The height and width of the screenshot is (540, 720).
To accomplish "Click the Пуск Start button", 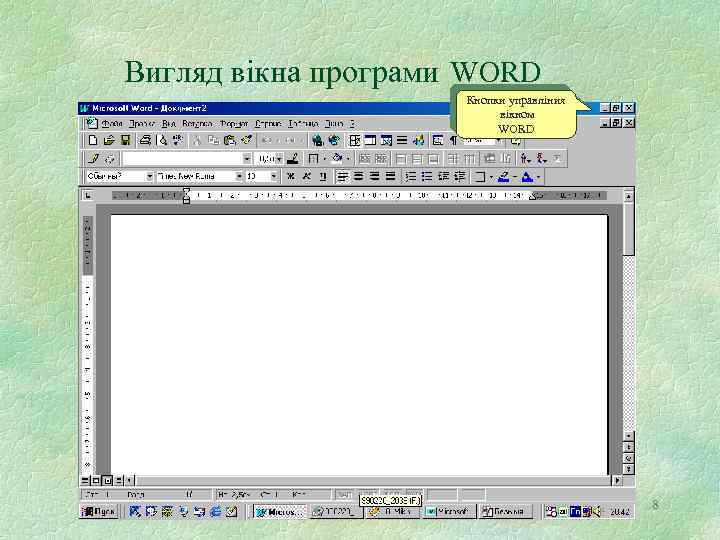I will (x=99, y=511).
